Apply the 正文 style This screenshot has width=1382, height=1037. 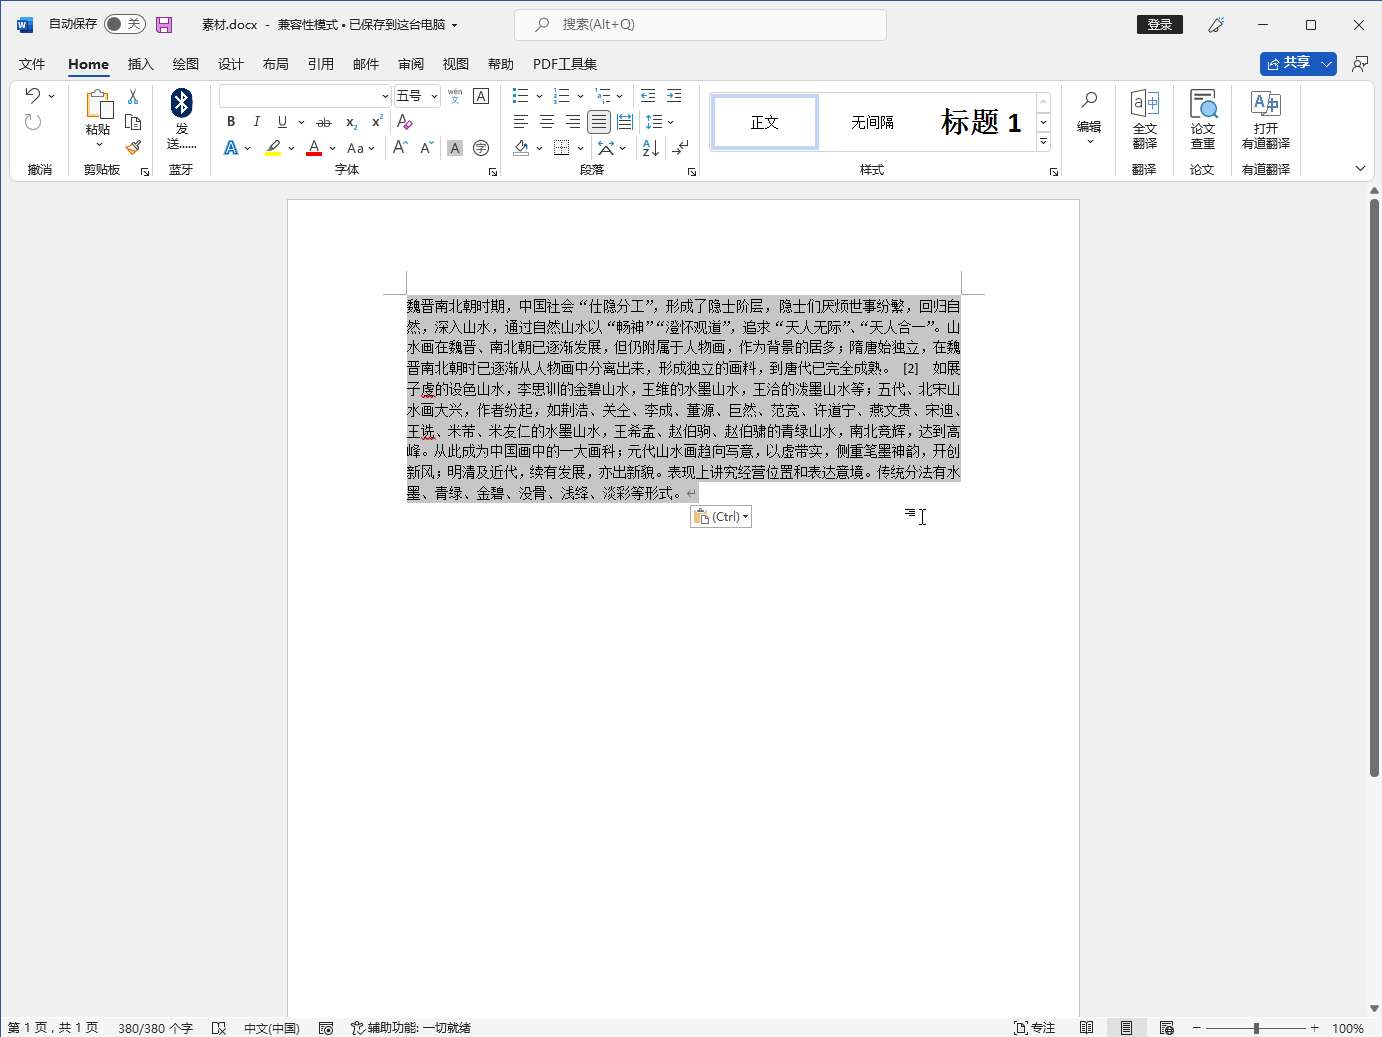click(765, 122)
